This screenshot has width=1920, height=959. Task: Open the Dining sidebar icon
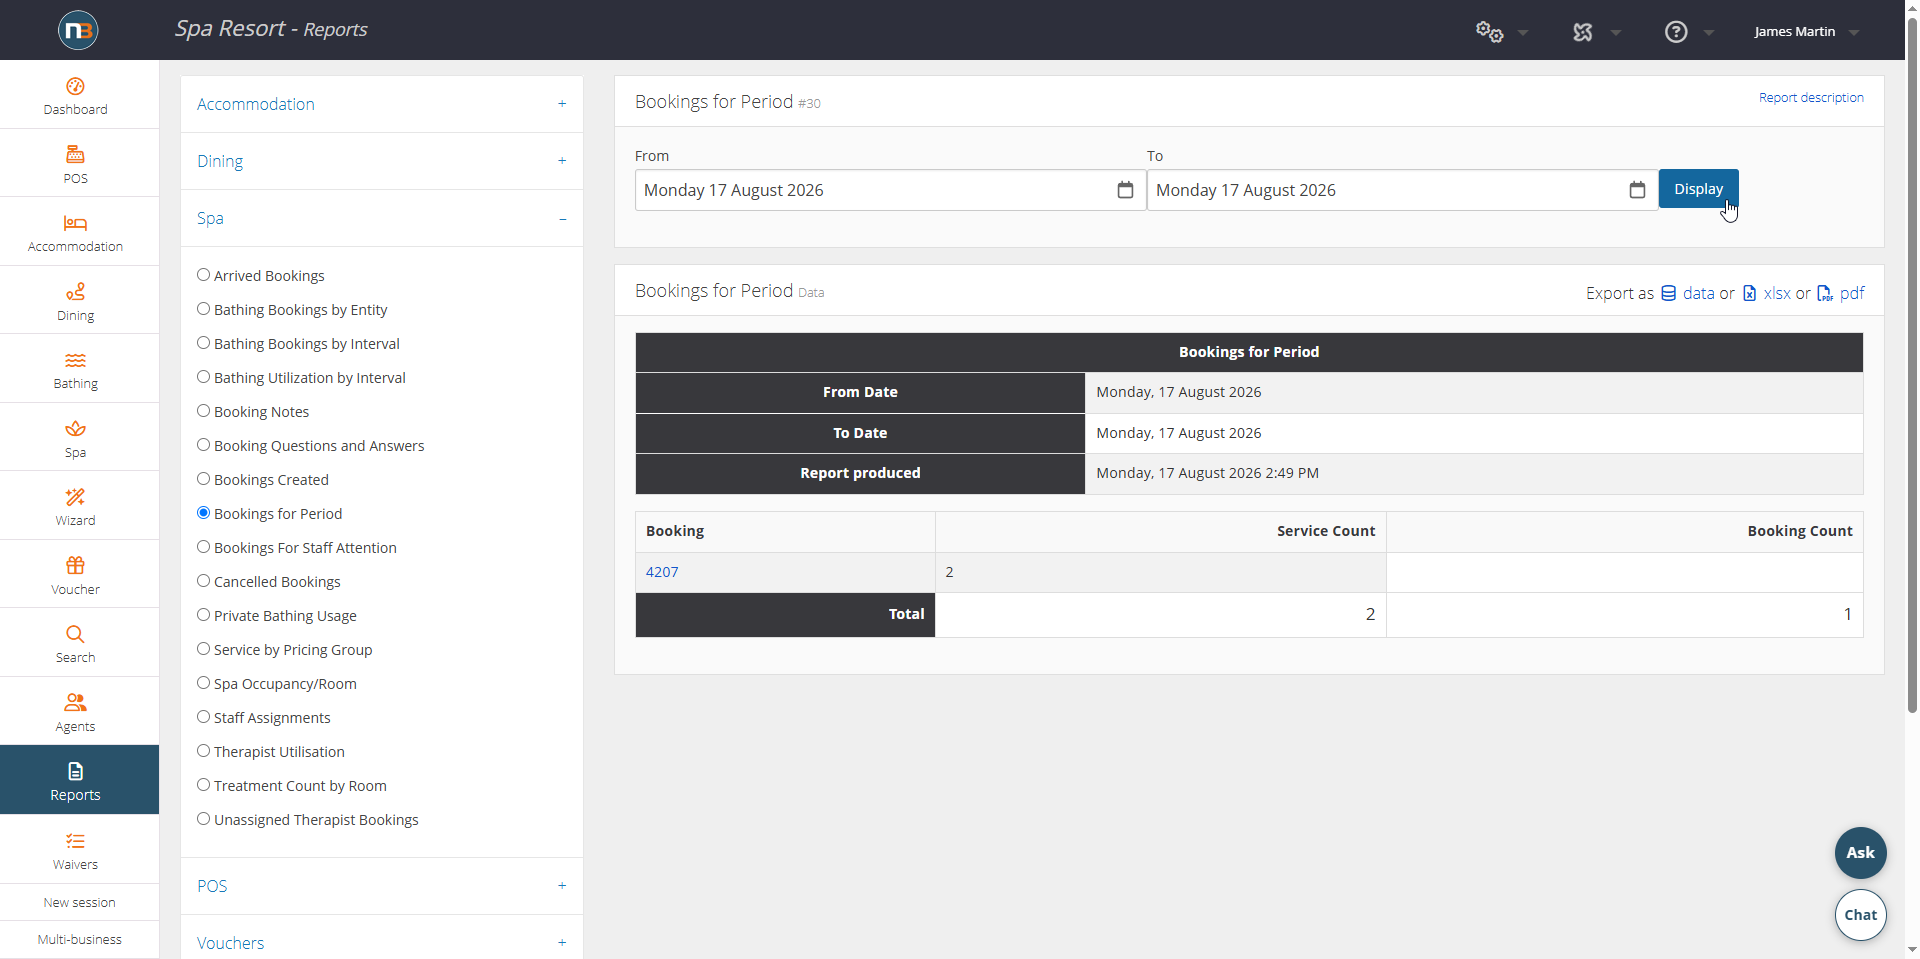[x=75, y=291]
